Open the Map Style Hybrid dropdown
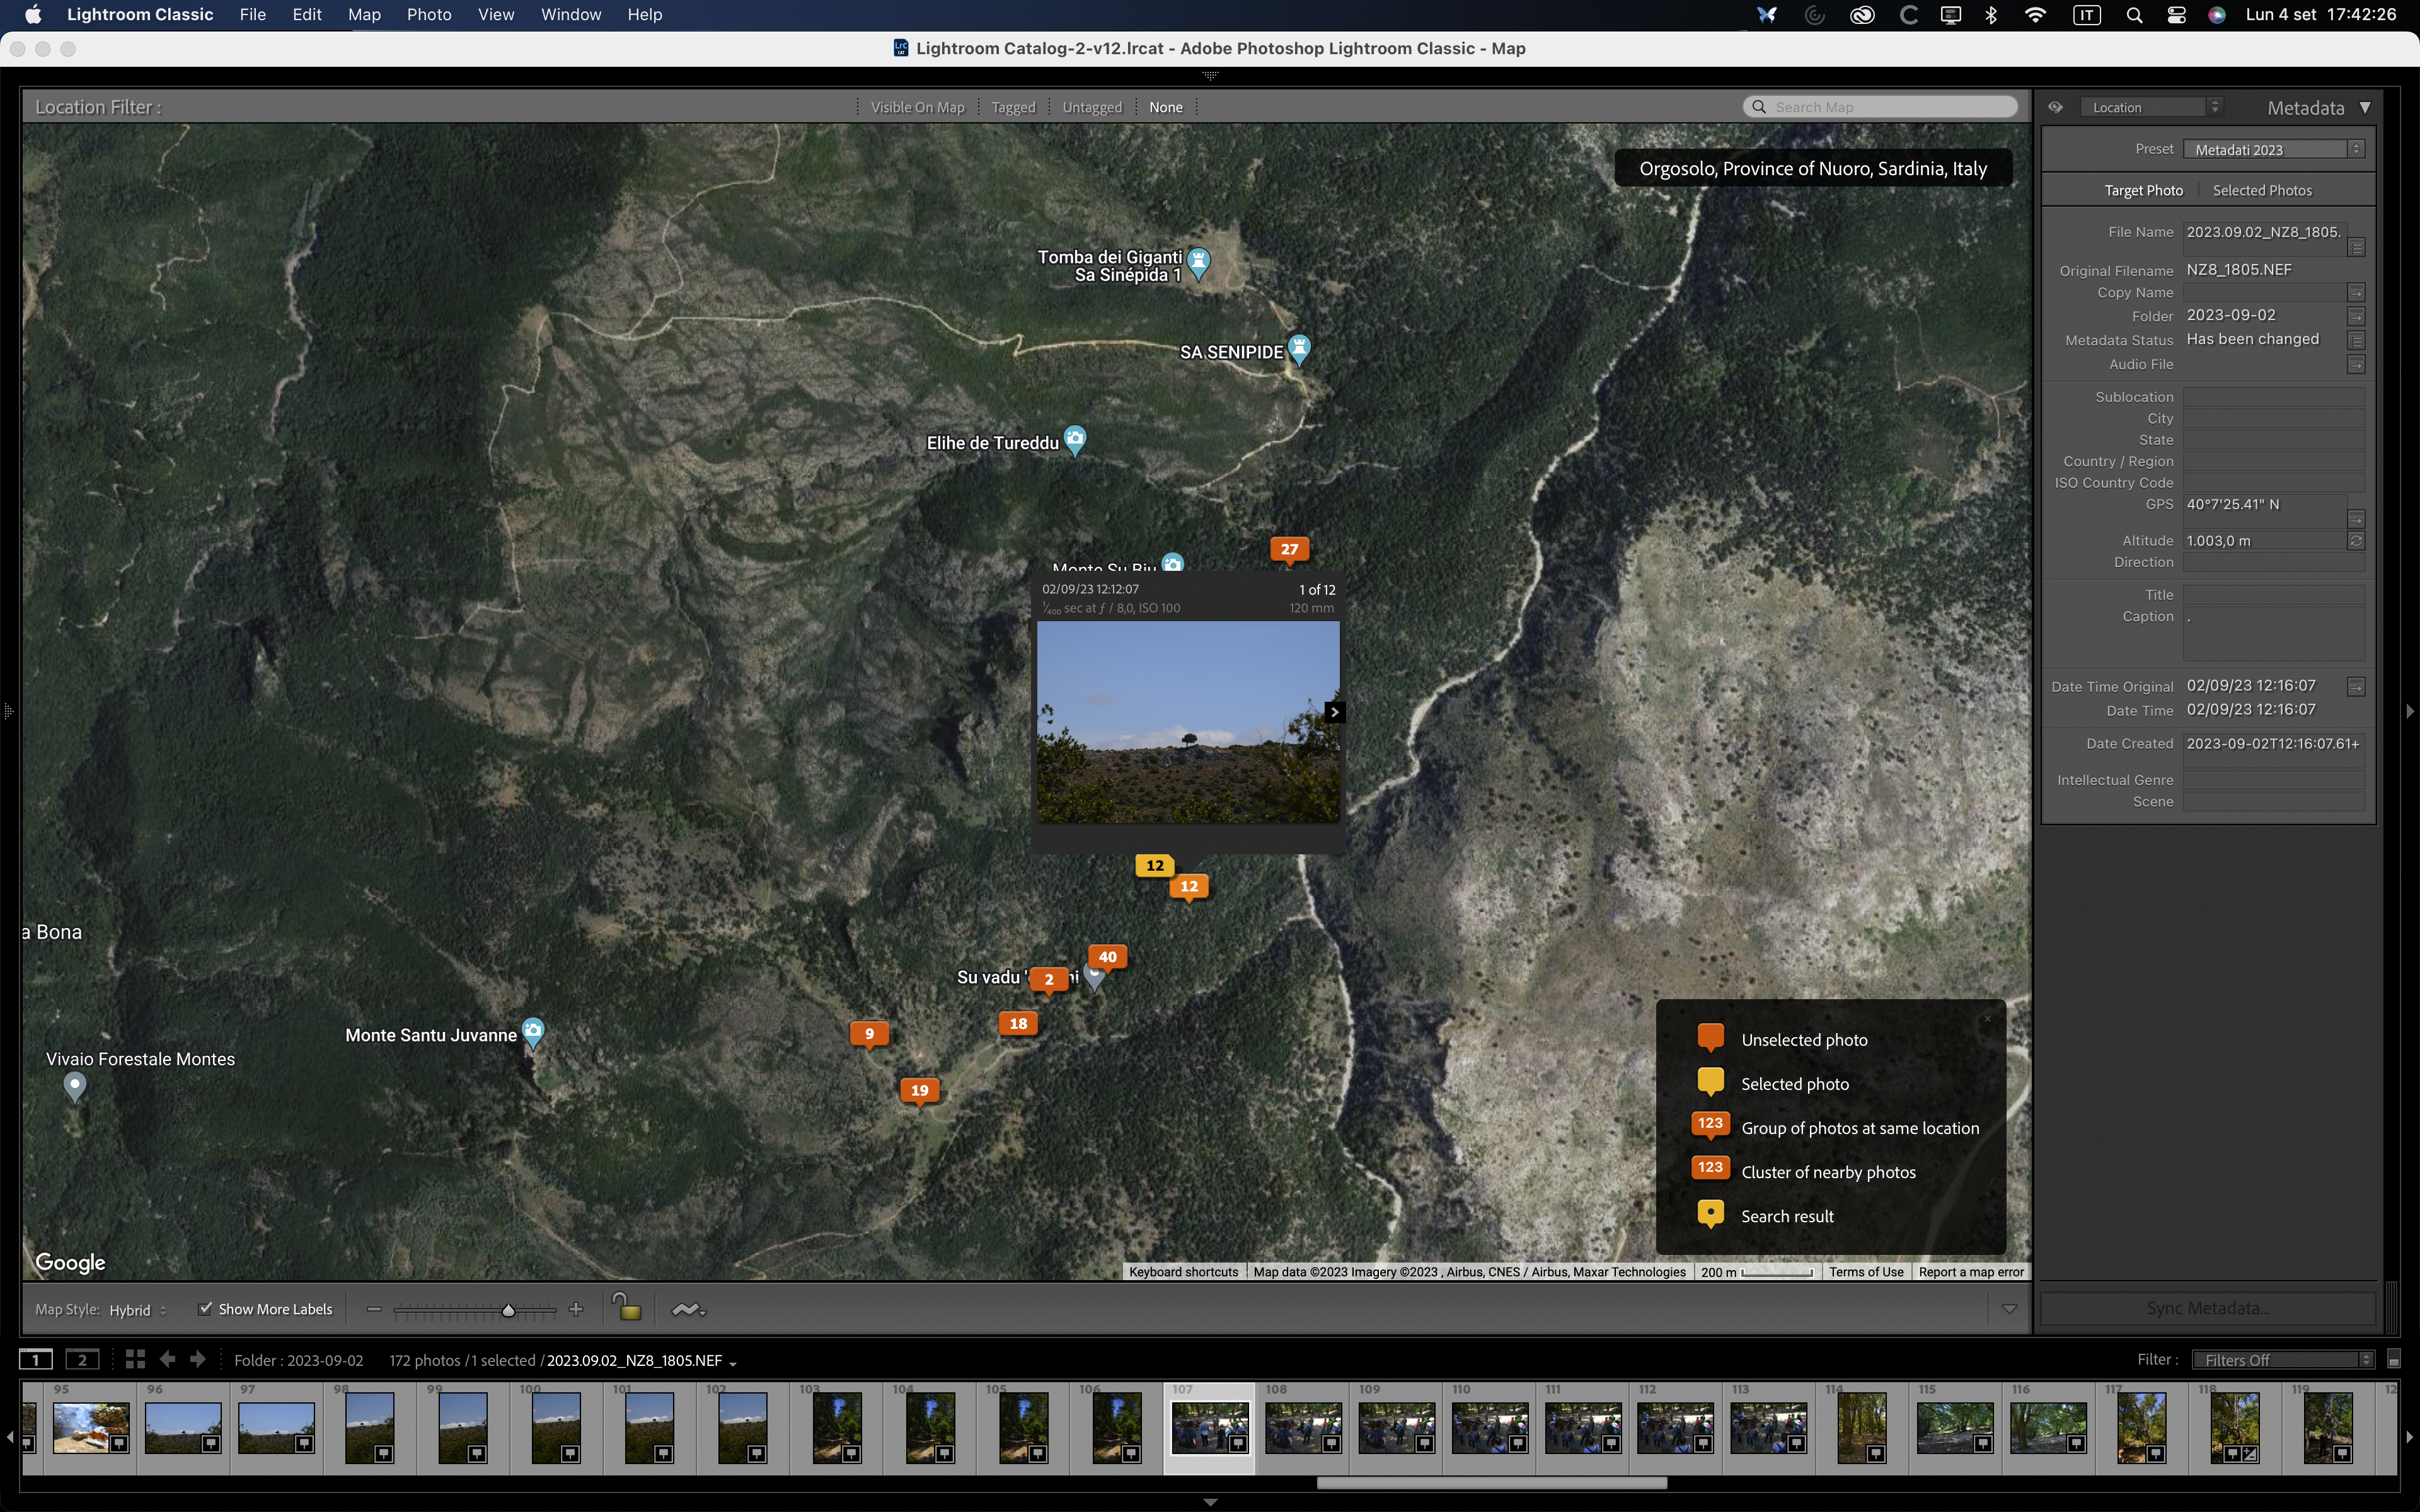 click(138, 1310)
